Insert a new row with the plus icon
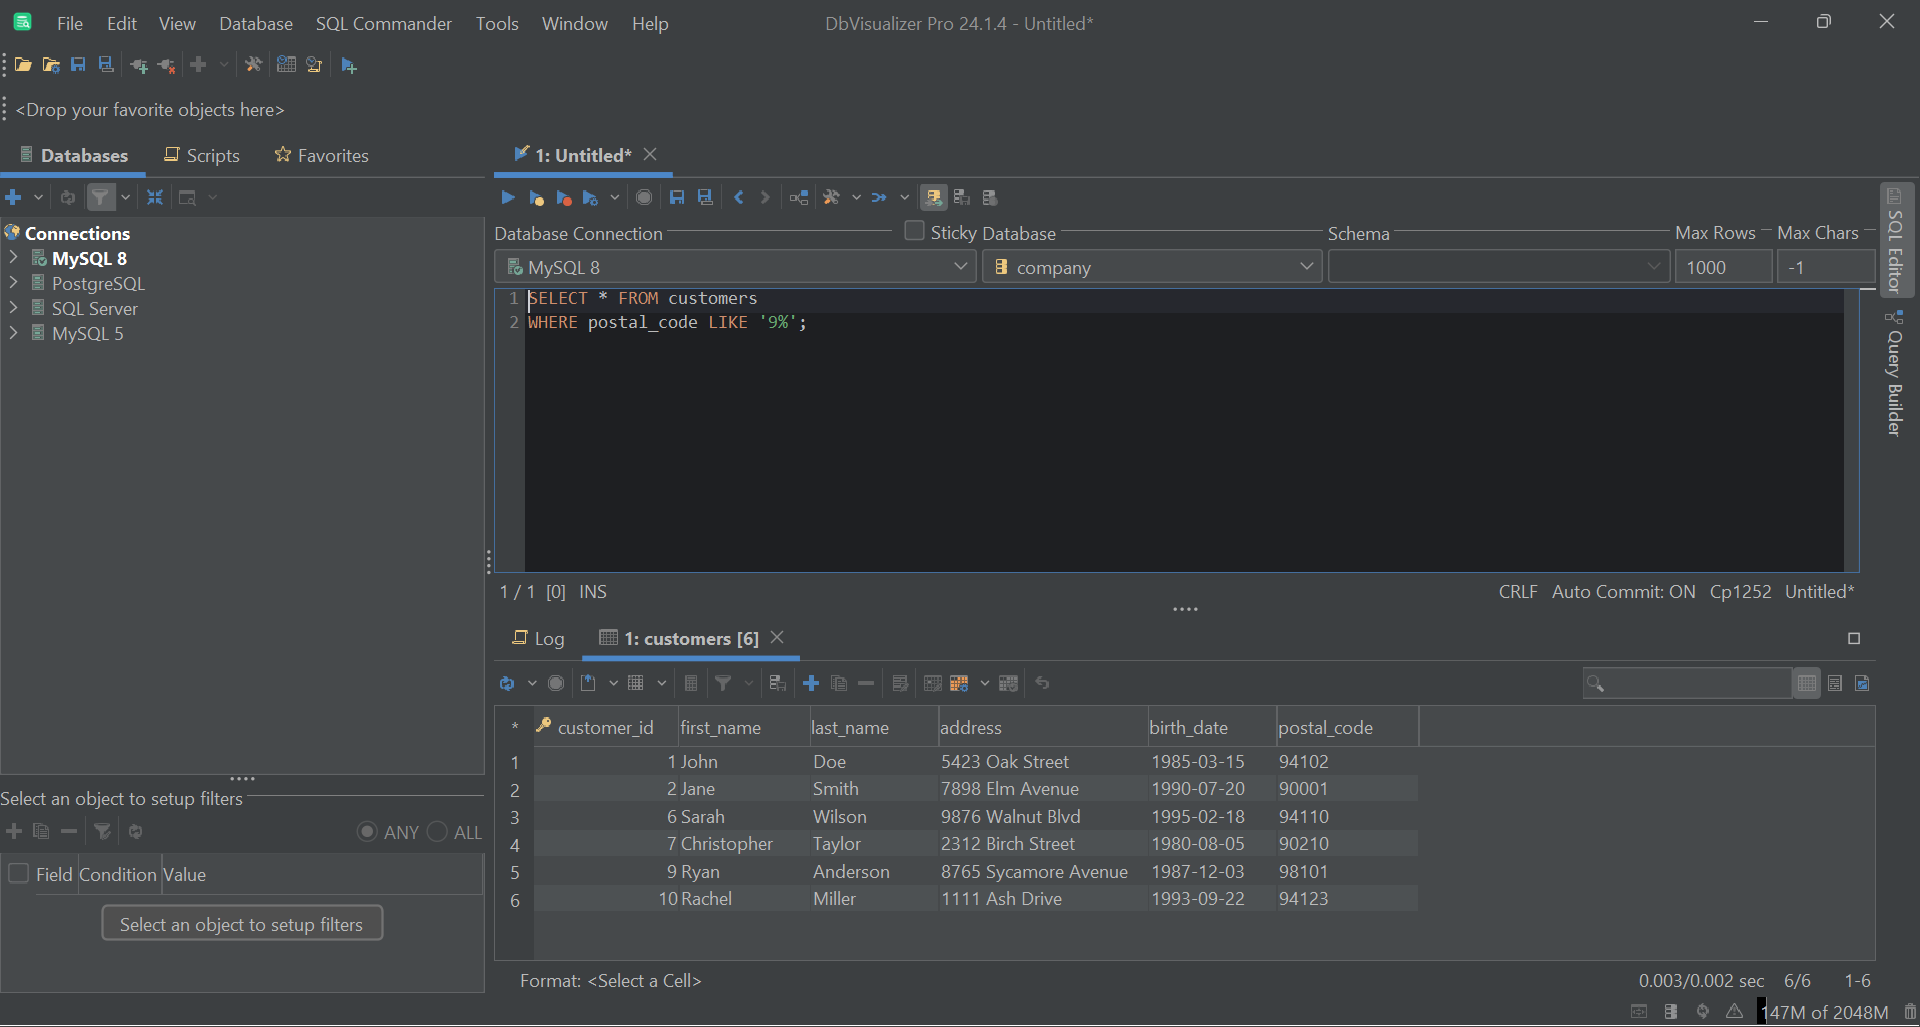The height and width of the screenshot is (1027, 1920). (810, 683)
